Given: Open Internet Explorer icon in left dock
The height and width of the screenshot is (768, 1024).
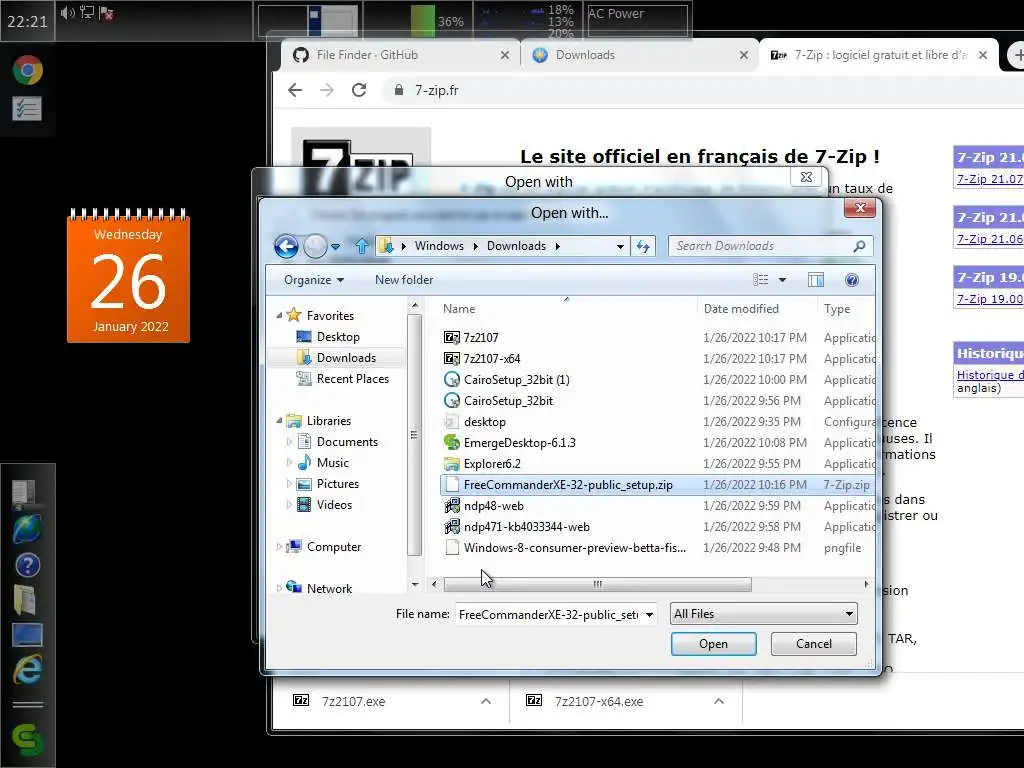Looking at the screenshot, I should click(x=27, y=669).
